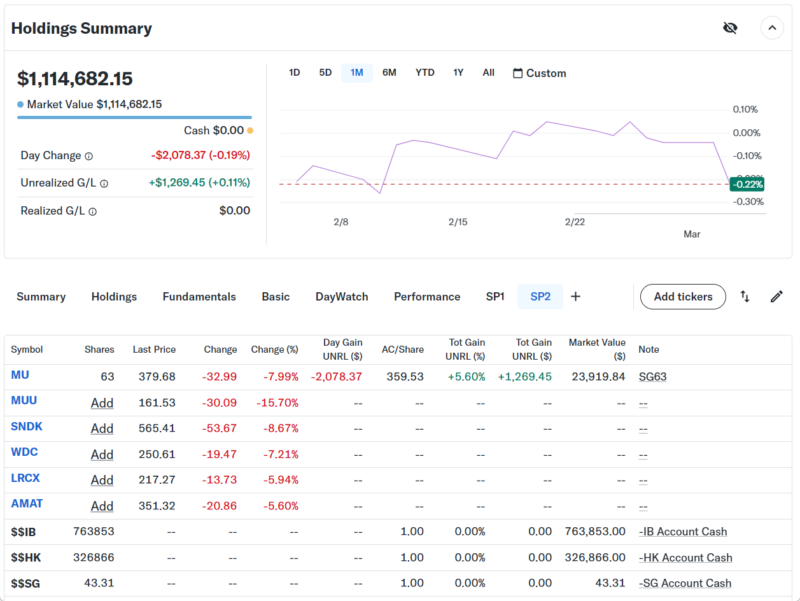Click the Day Change info icon
The height and width of the screenshot is (601, 800).
(89, 156)
